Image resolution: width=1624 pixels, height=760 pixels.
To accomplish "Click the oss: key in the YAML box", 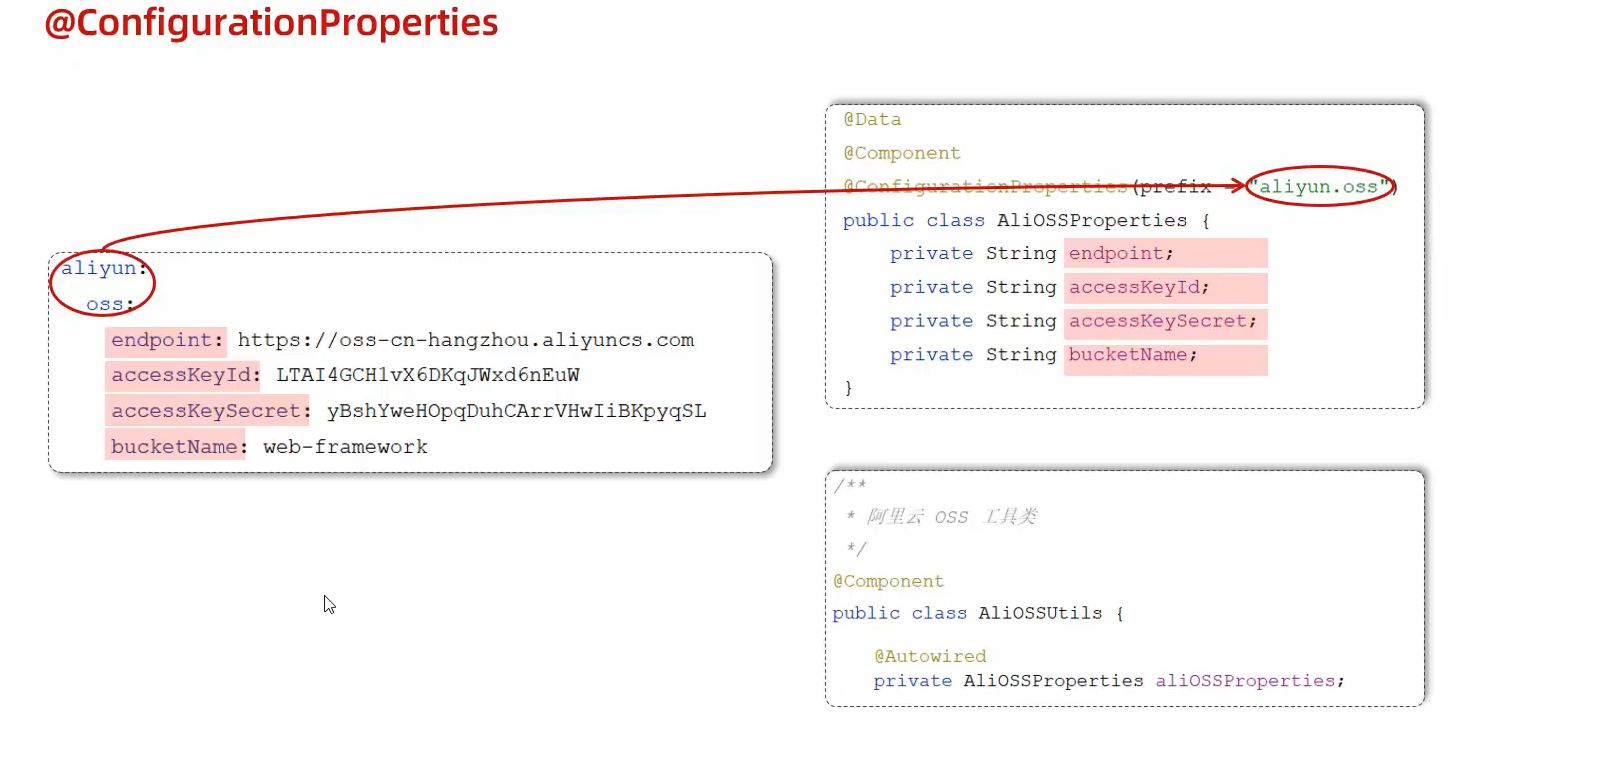I will [109, 304].
